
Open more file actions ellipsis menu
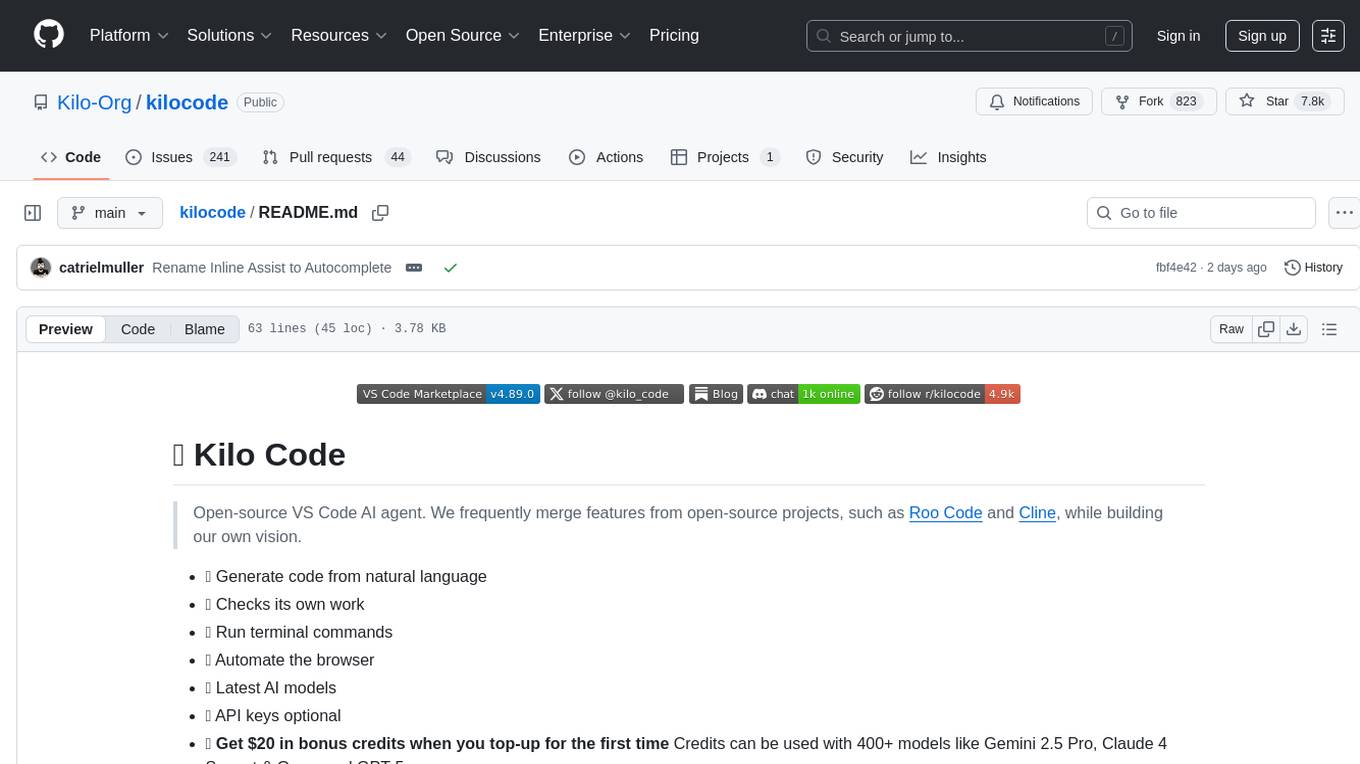(1344, 213)
